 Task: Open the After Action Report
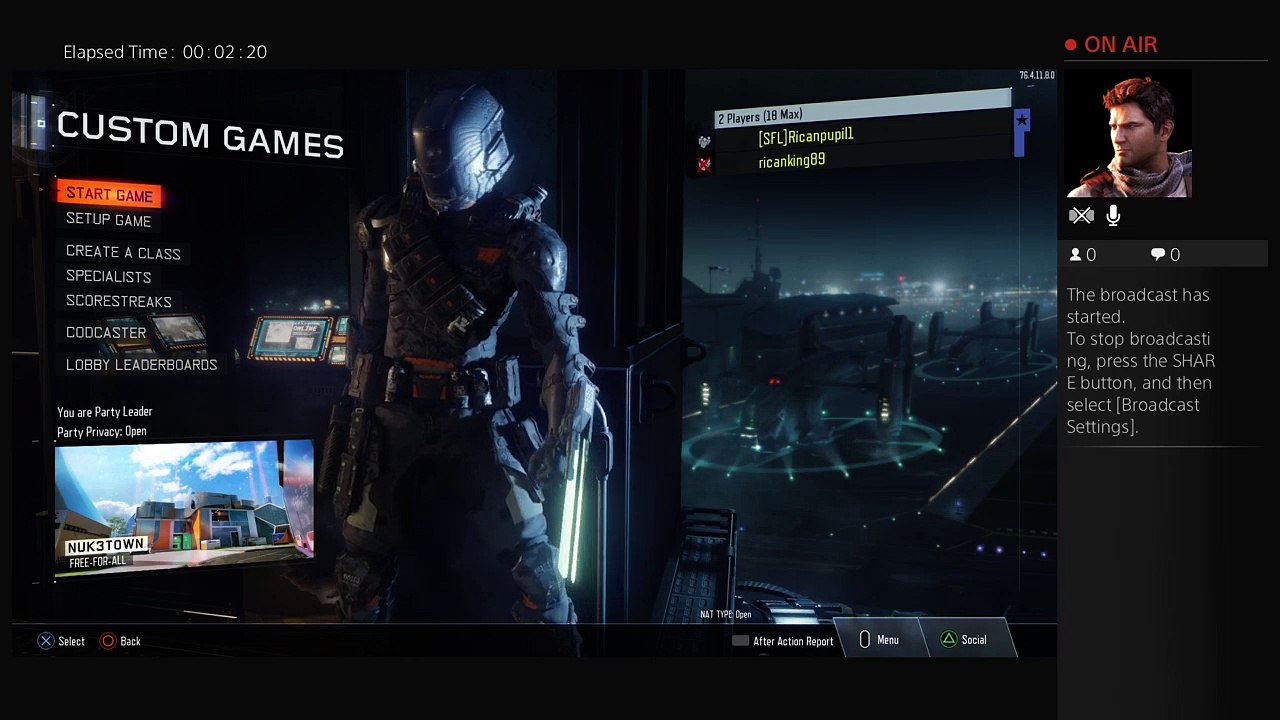pyautogui.click(x=793, y=641)
